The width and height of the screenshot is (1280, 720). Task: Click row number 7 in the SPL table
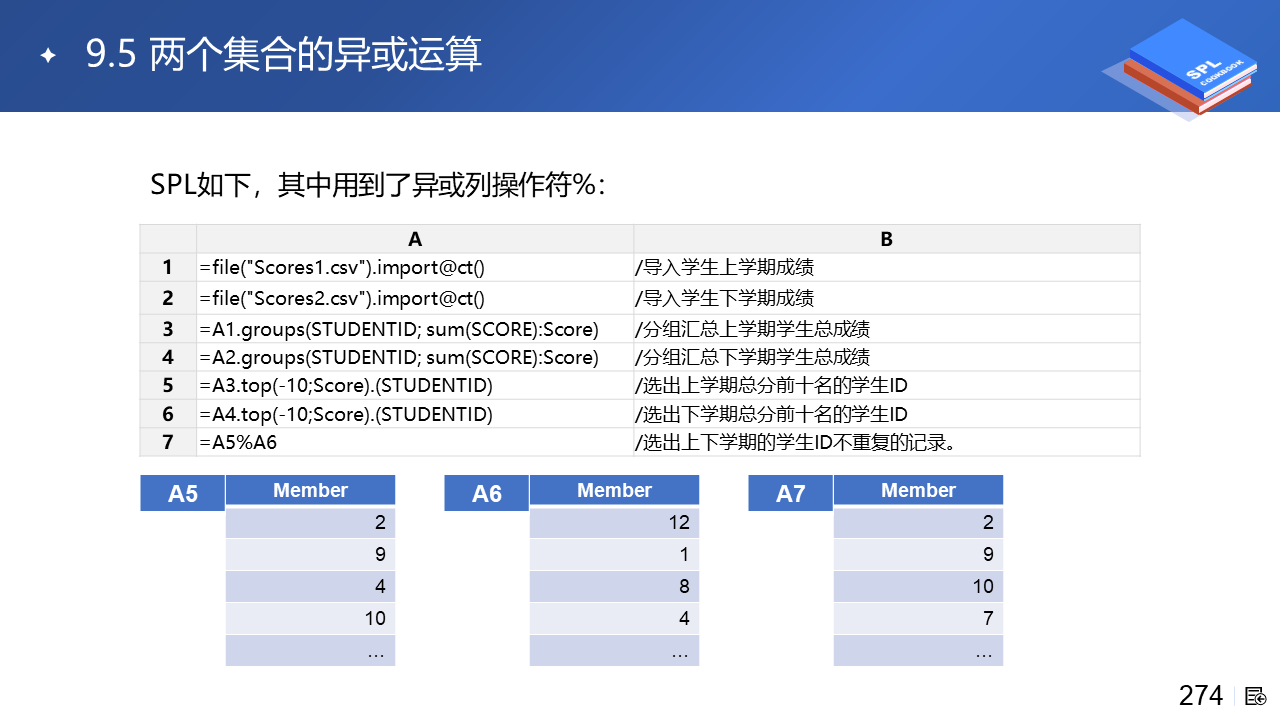[168, 442]
